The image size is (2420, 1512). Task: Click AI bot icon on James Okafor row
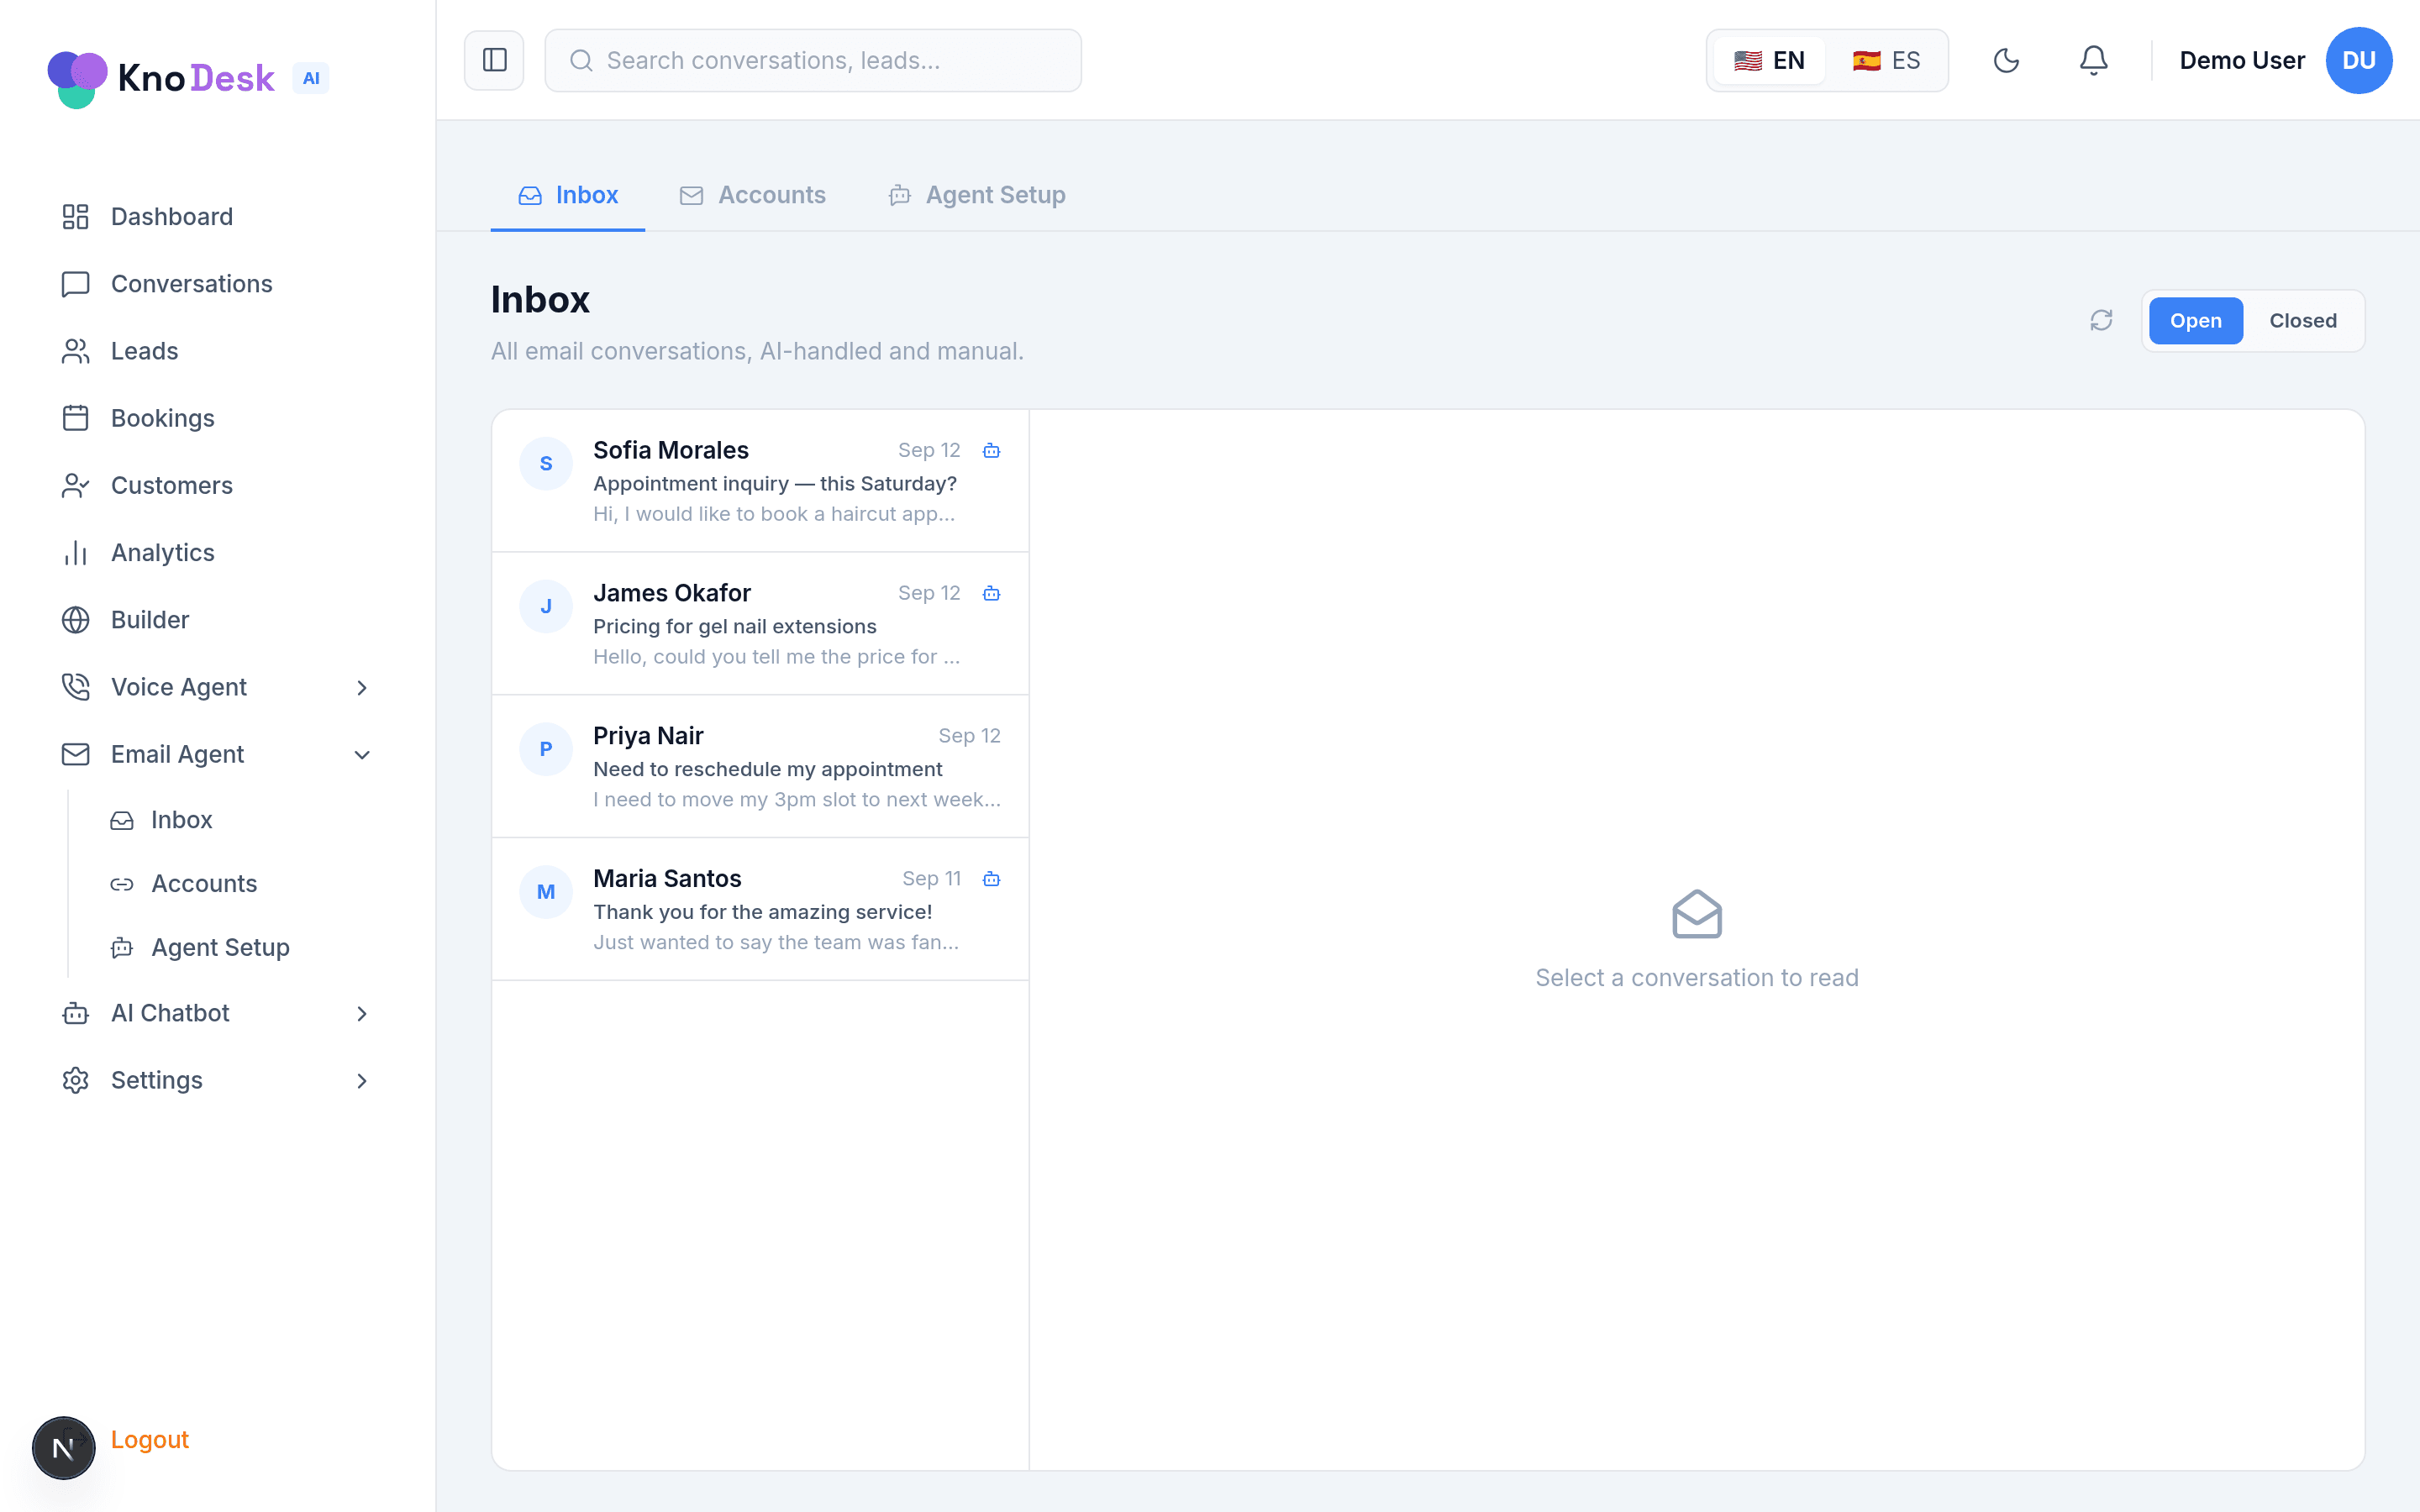(991, 593)
